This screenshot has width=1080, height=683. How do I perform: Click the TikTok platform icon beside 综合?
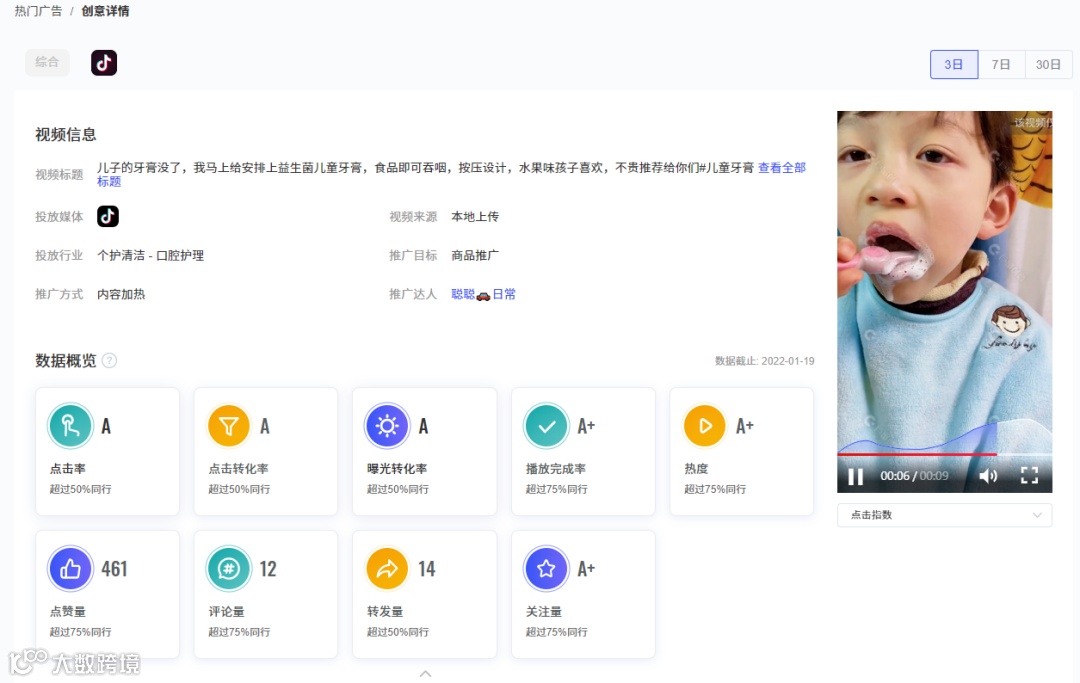[x=104, y=62]
